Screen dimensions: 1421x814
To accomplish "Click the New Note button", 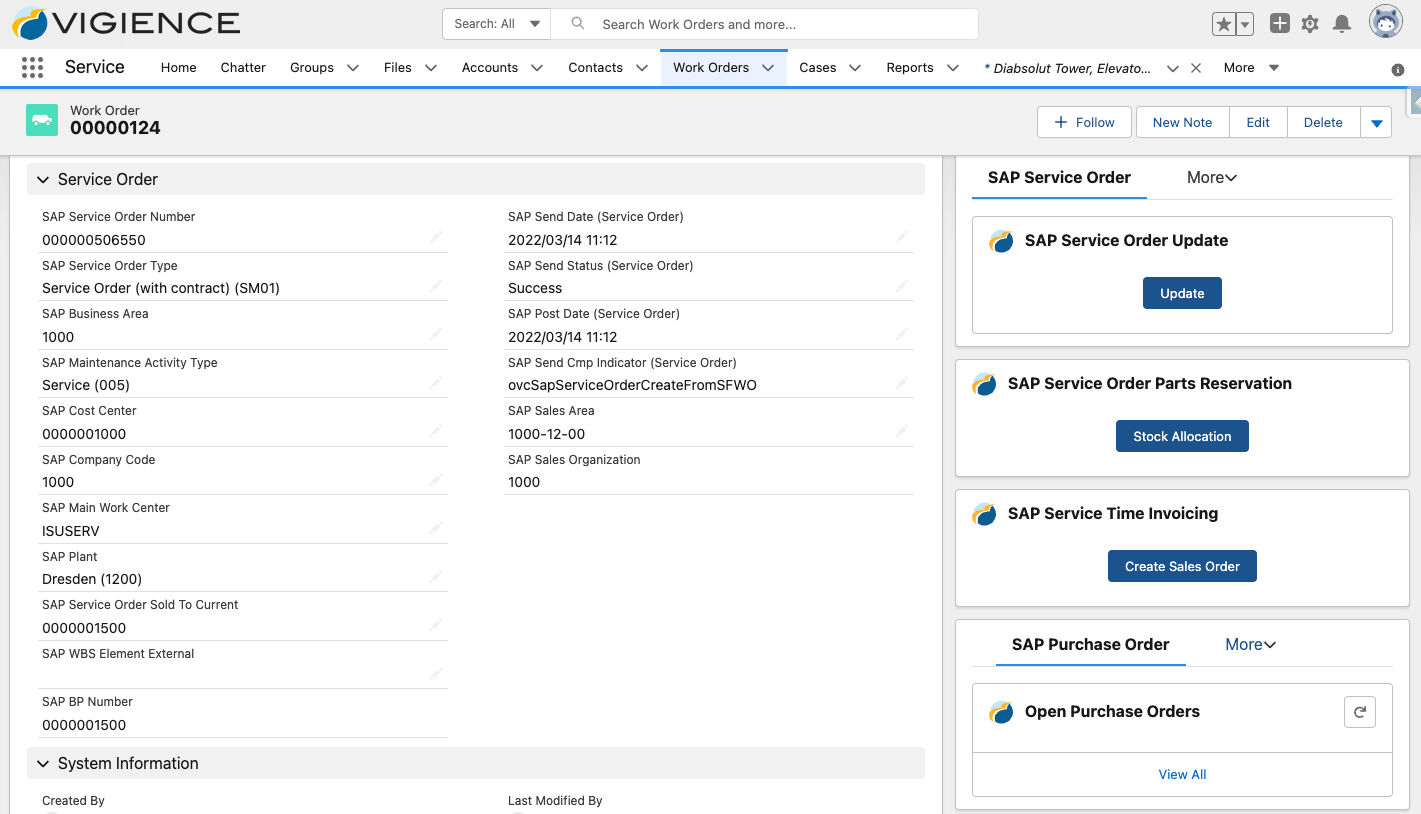I will coord(1182,123).
